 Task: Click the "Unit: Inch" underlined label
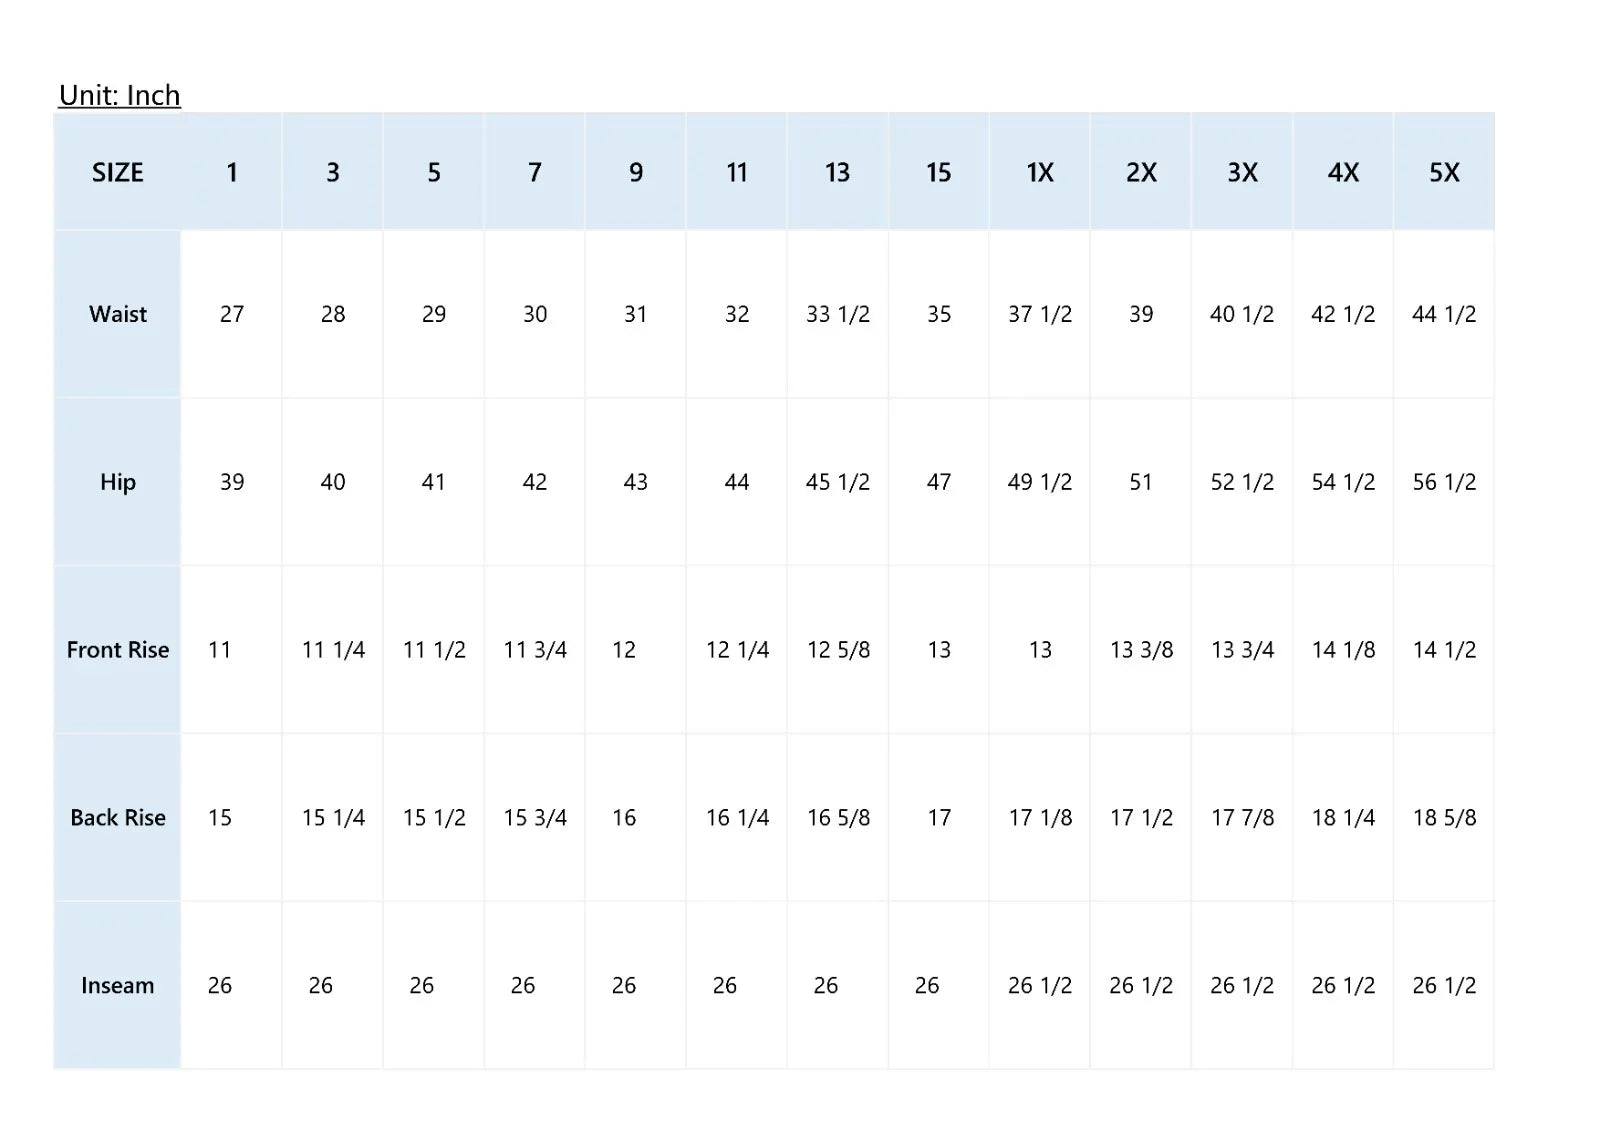119,95
